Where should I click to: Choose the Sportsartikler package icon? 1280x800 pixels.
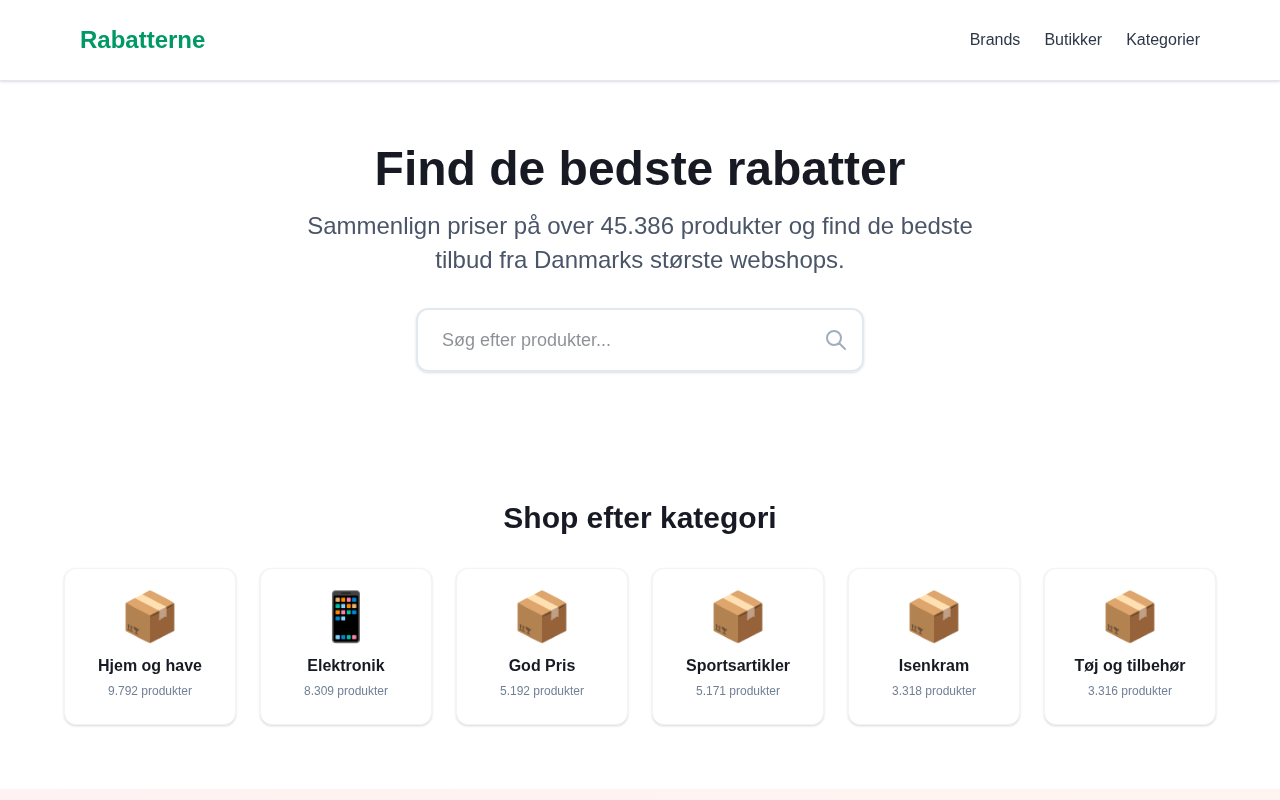pos(738,616)
